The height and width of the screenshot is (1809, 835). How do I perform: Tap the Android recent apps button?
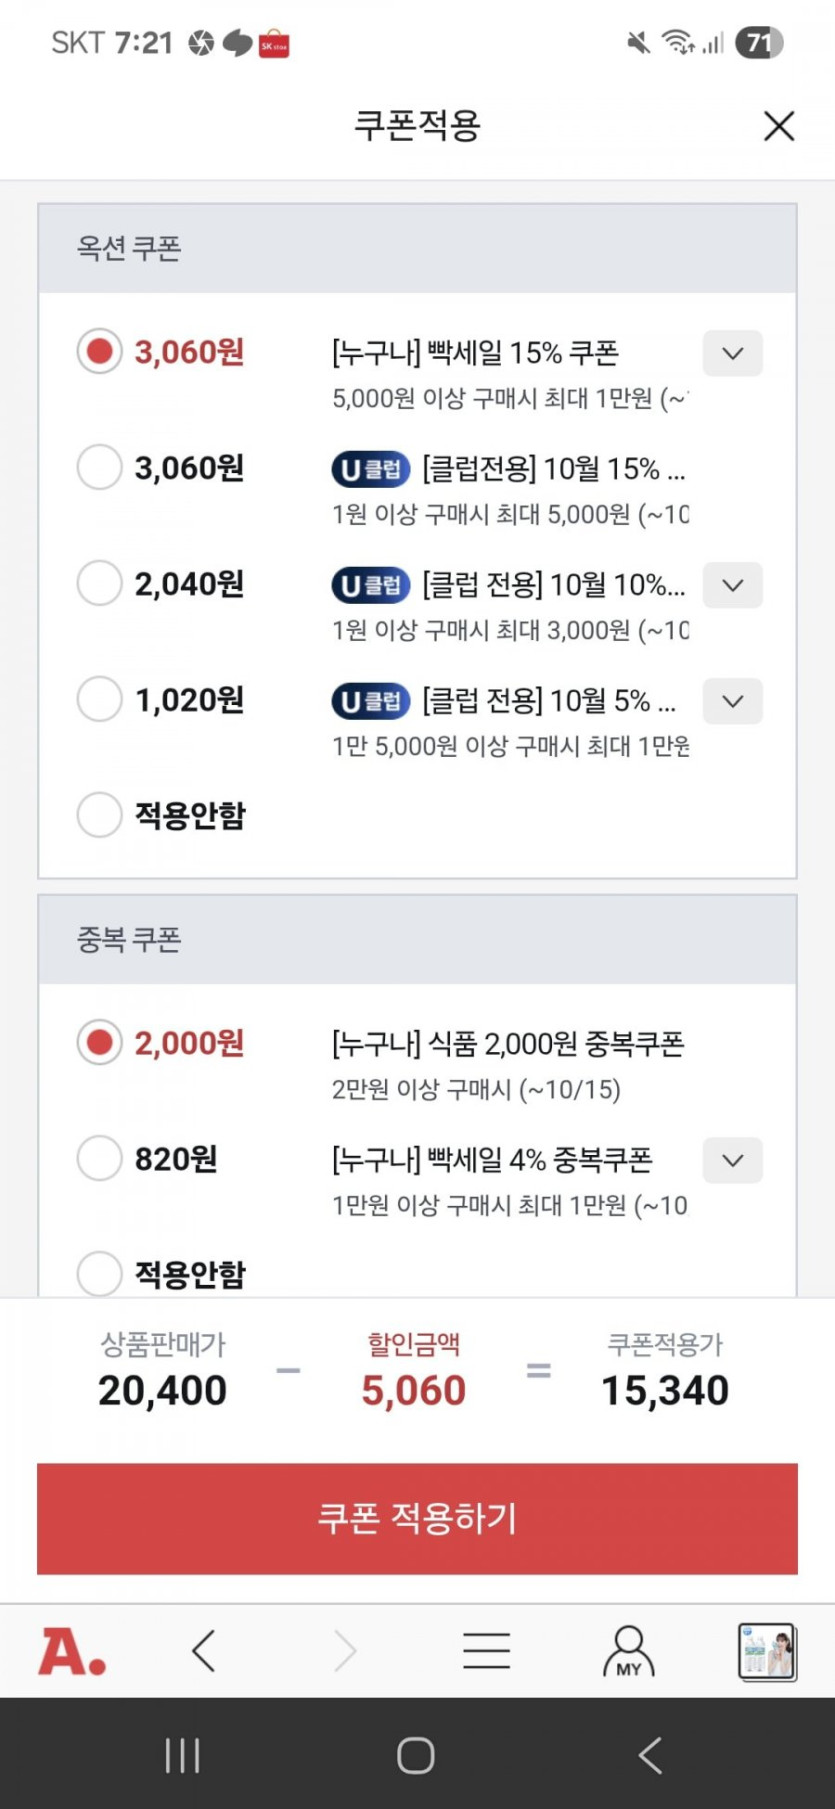182,1755
